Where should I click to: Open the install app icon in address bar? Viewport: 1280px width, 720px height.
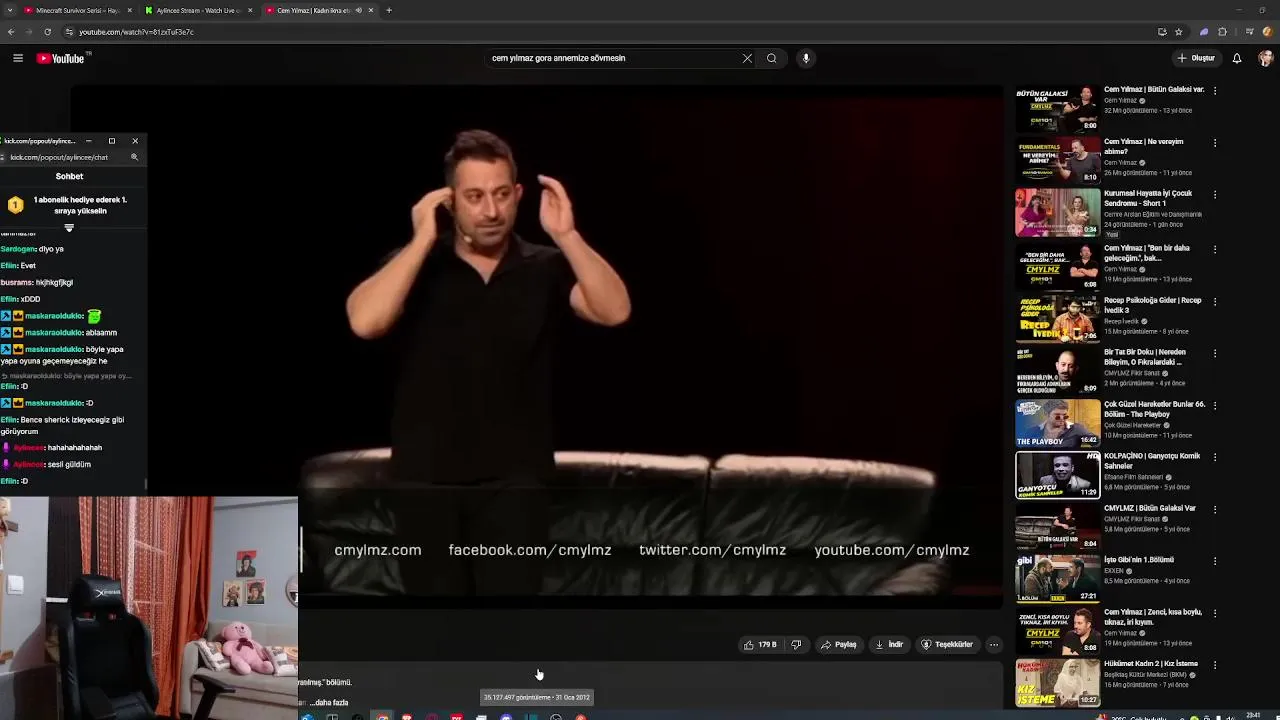[1162, 32]
